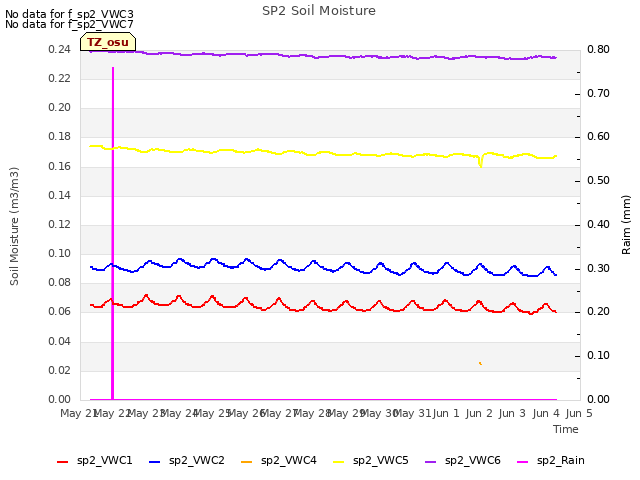
Task: Click the Jun 4 x-axis tick label
Action: (546, 413)
